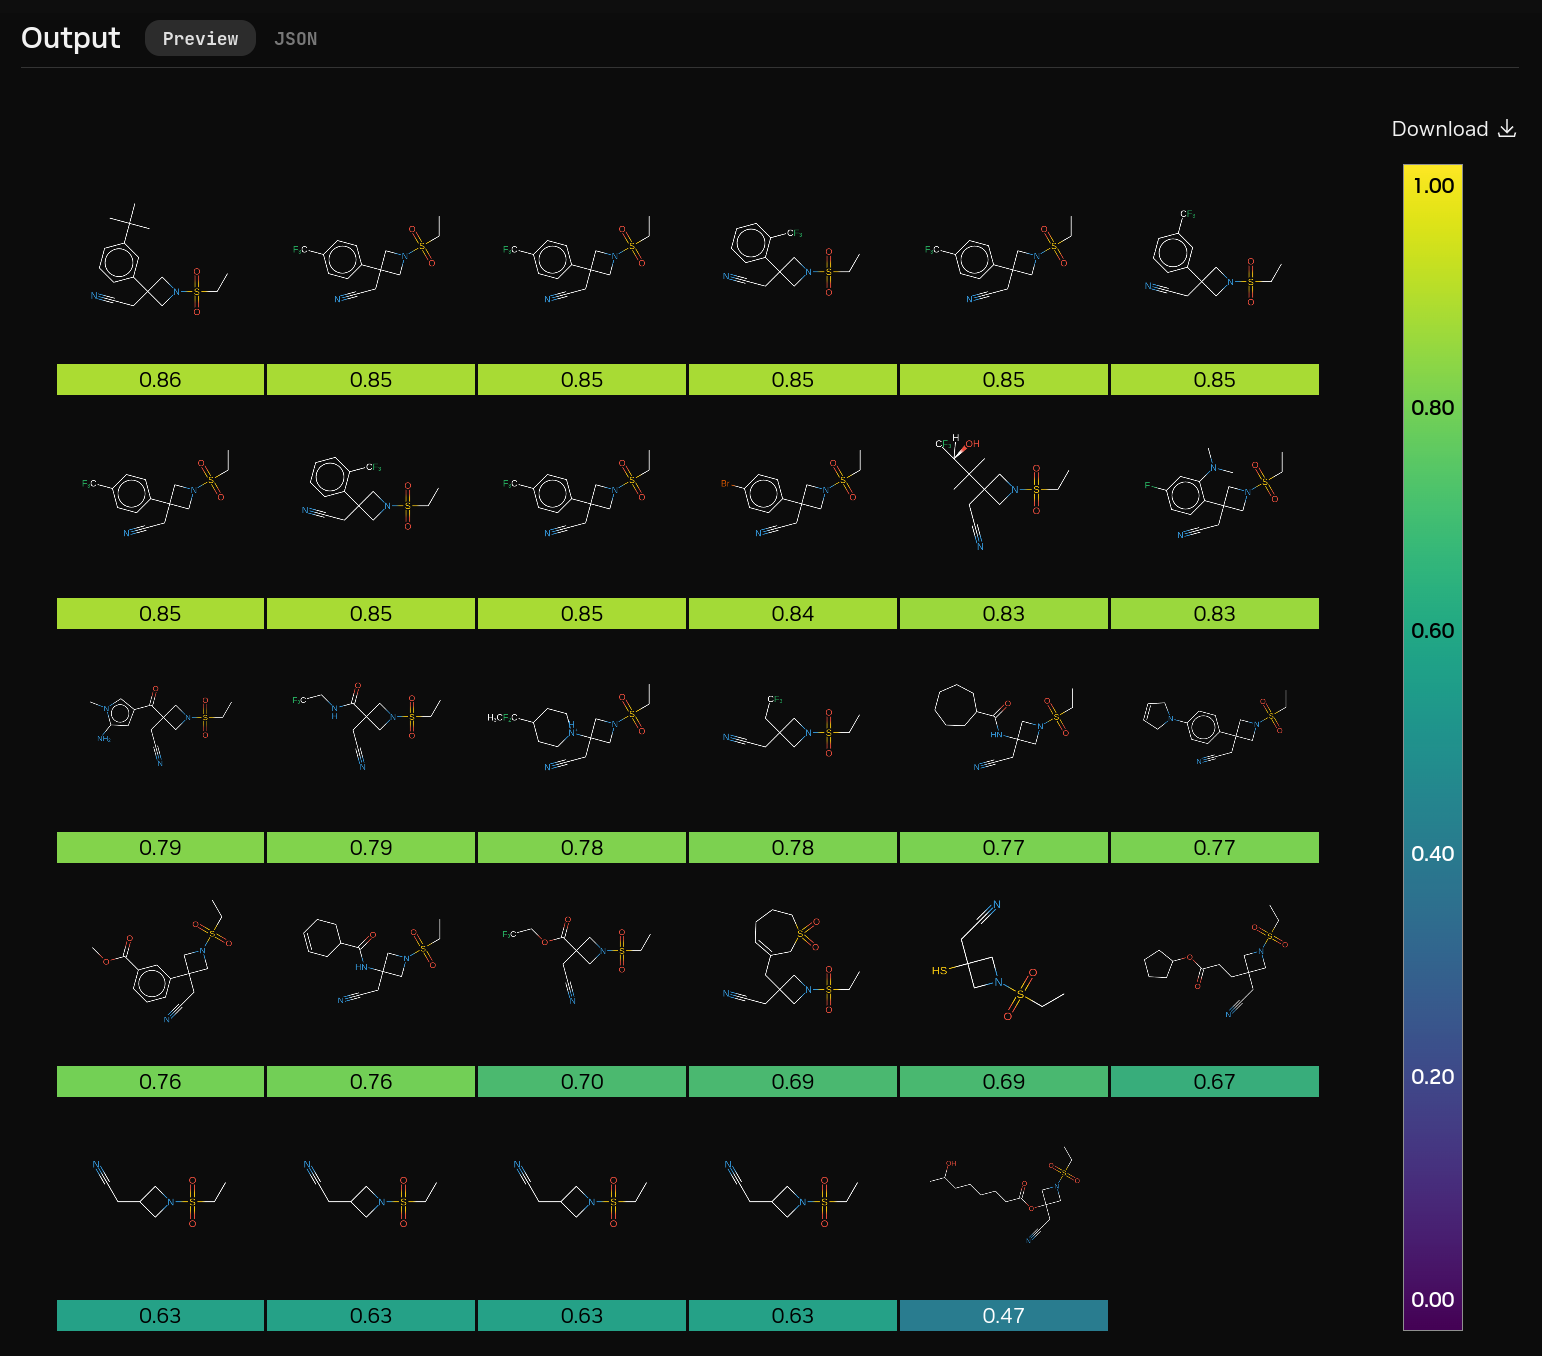Open the tert-butyl molecule scored 0.86
The width and height of the screenshot is (1542, 1356).
point(160,265)
